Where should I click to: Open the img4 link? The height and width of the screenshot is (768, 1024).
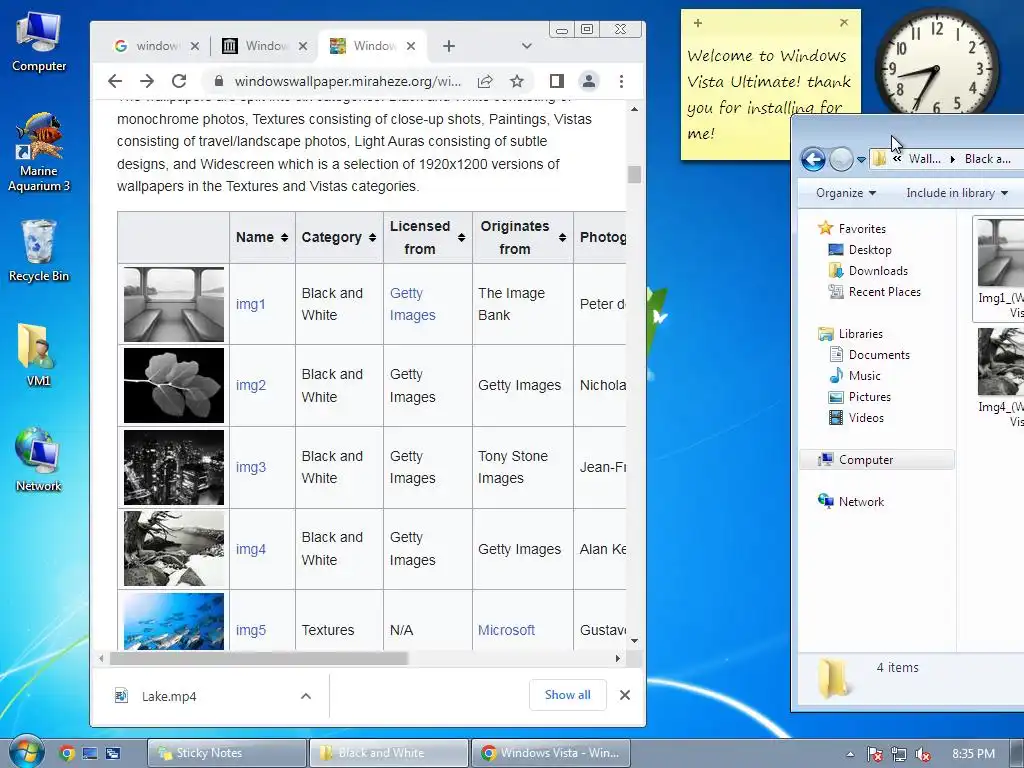click(x=251, y=549)
